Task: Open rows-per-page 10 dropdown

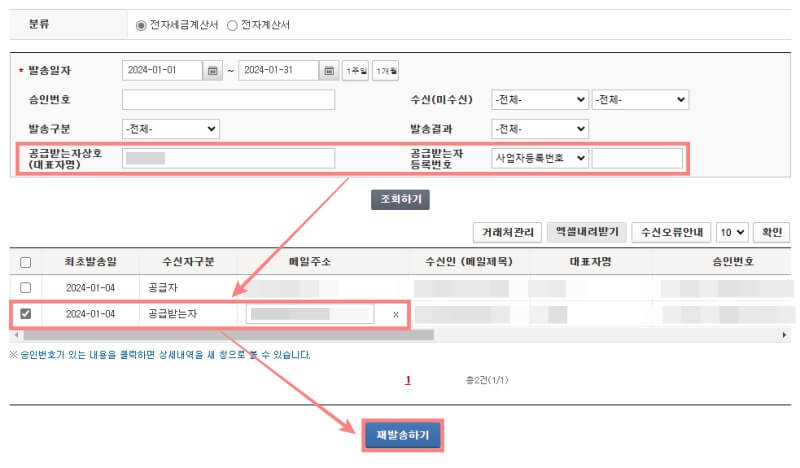Action: [732, 233]
